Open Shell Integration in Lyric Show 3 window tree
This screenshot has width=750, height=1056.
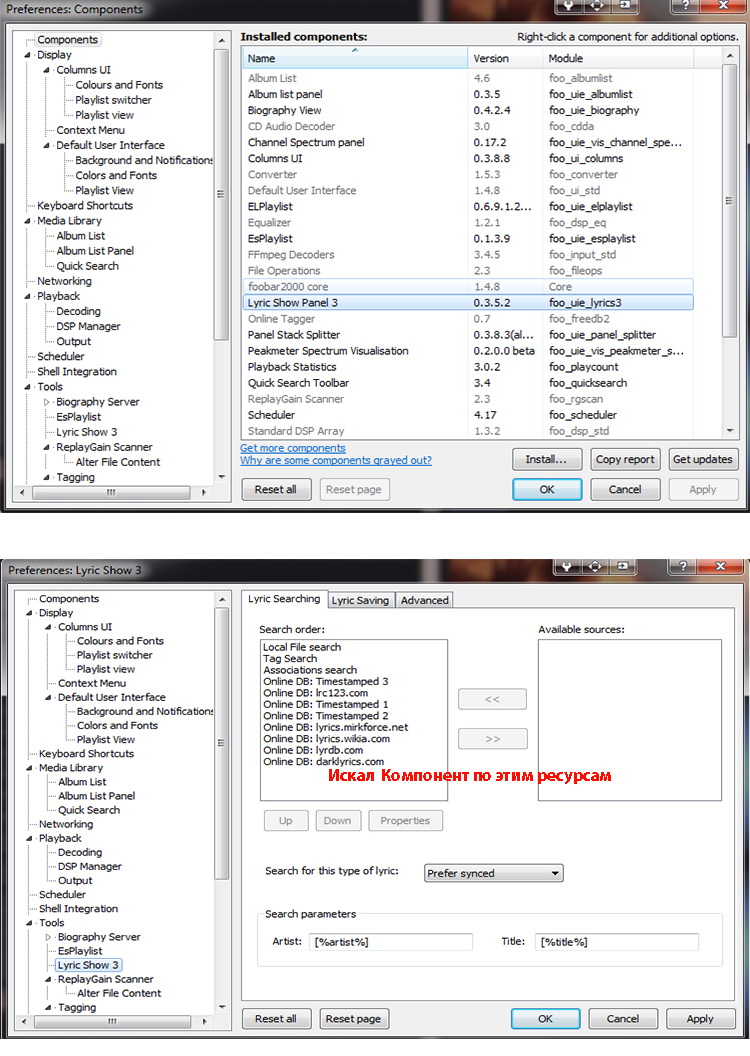point(78,909)
